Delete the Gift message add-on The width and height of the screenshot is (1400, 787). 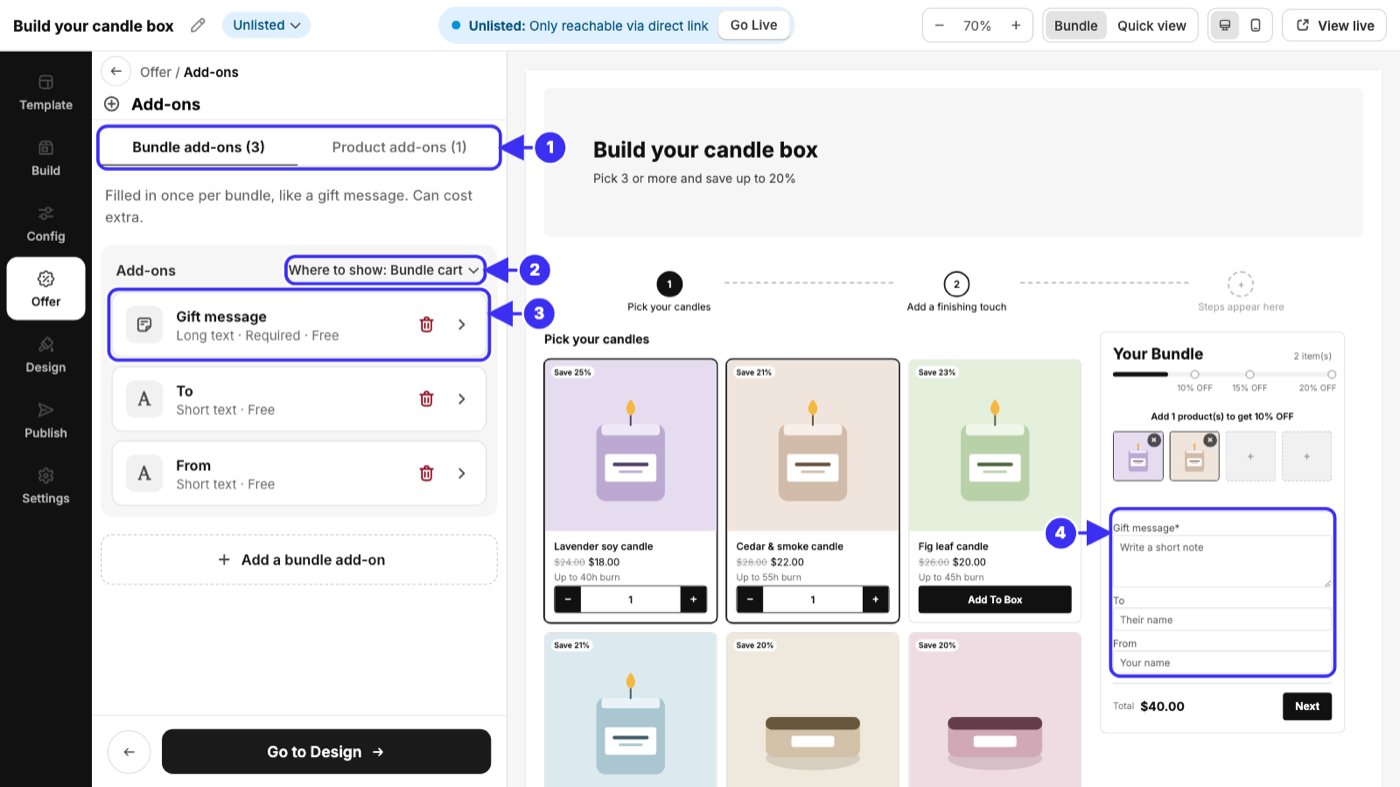click(x=426, y=324)
